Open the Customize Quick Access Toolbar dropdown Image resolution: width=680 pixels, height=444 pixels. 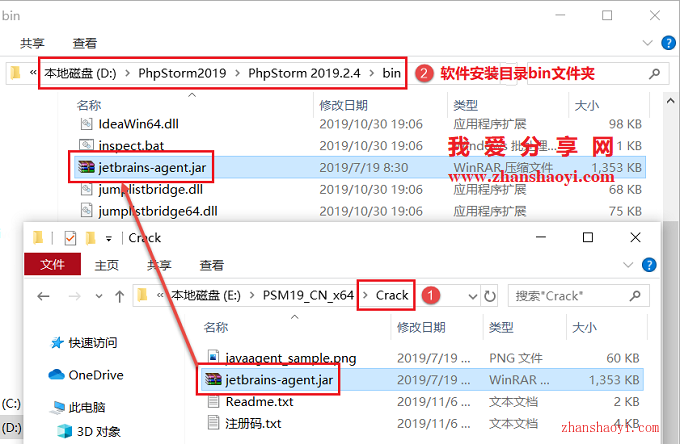(108, 238)
